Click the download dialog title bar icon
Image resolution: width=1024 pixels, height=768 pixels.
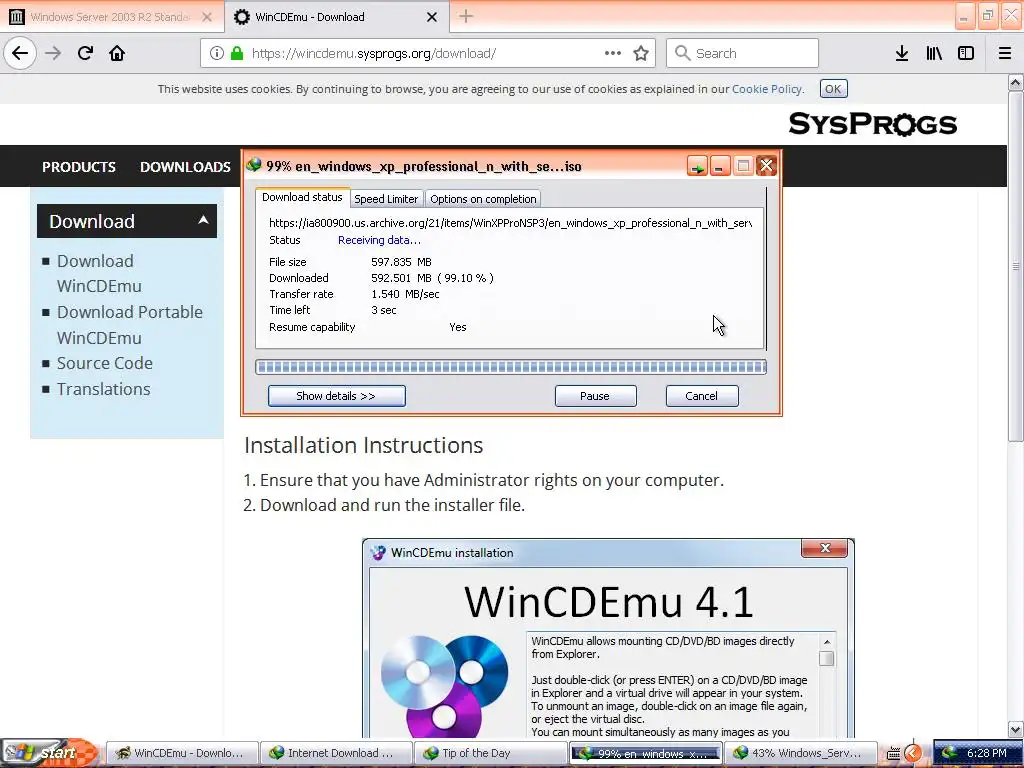click(253, 165)
